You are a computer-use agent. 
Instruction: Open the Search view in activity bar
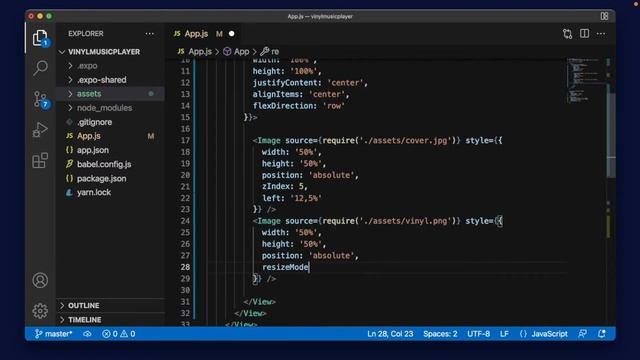click(40, 68)
